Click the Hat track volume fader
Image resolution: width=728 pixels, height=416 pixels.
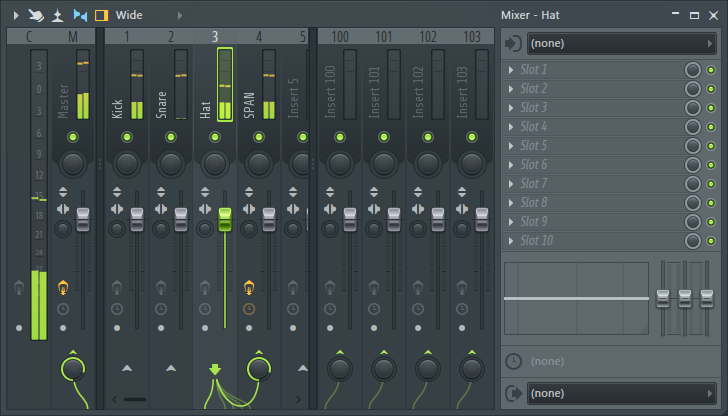(225, 220)
